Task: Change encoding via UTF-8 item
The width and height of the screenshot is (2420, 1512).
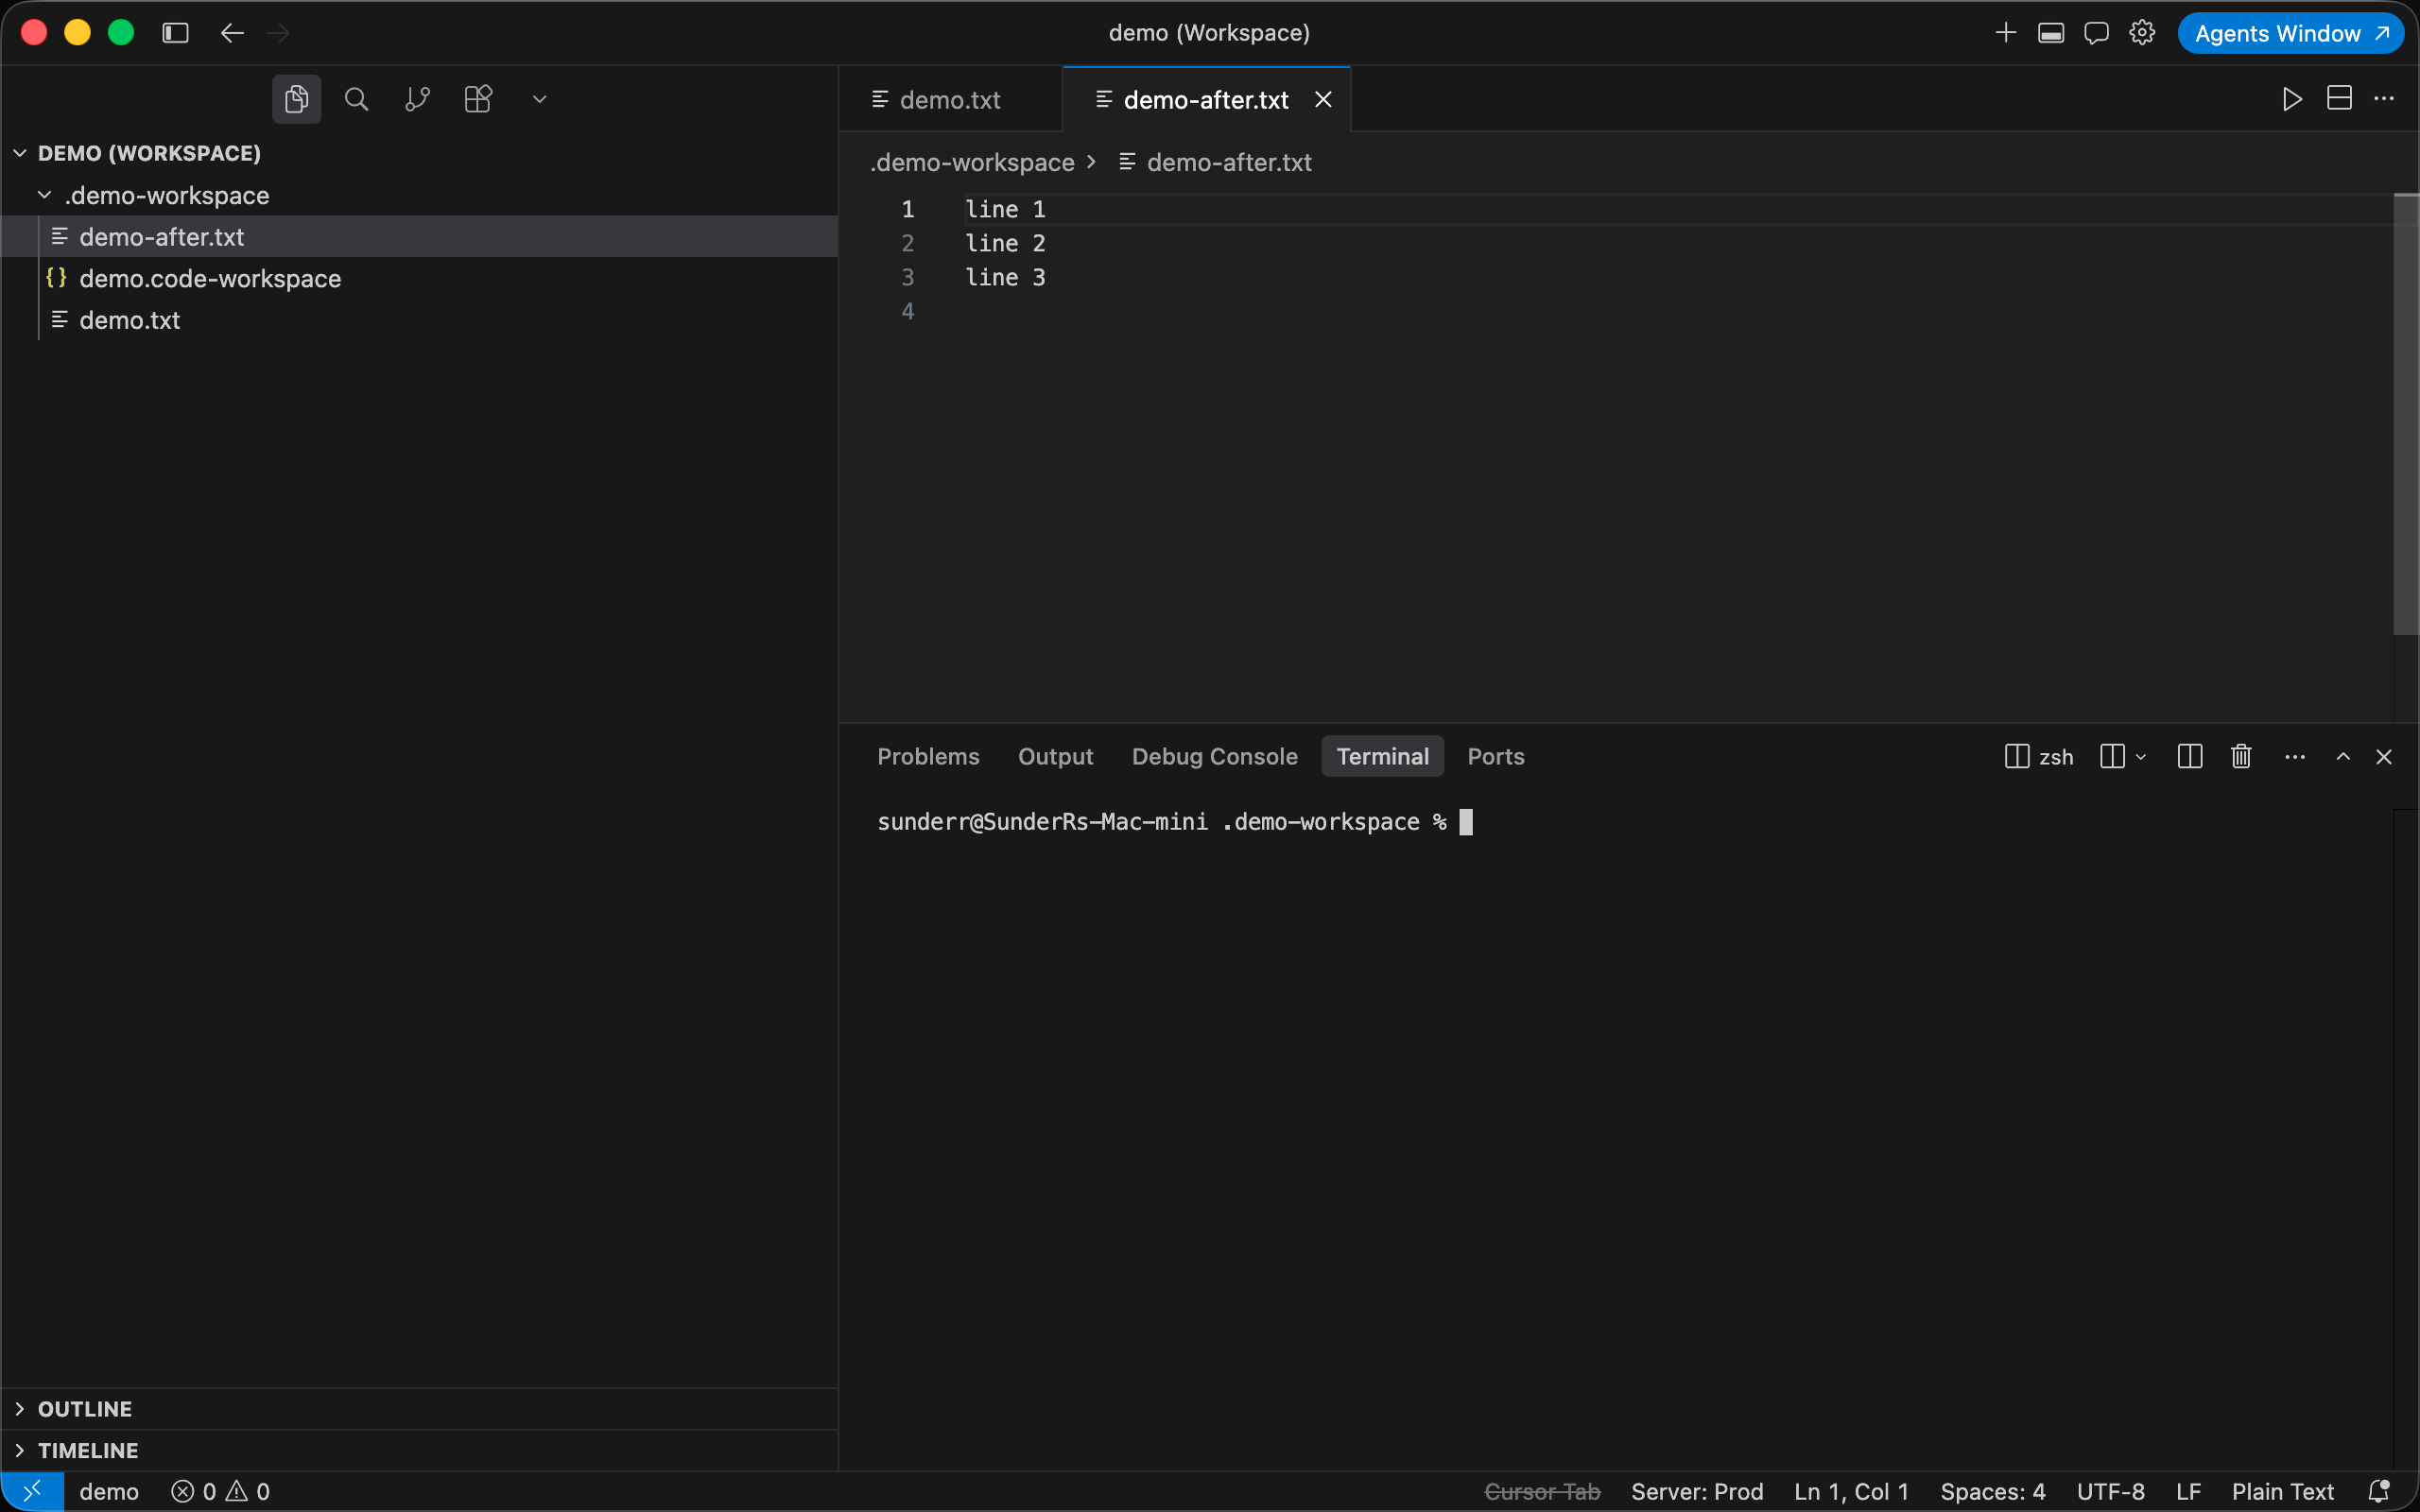Action: click(x=2110, y=1491)
